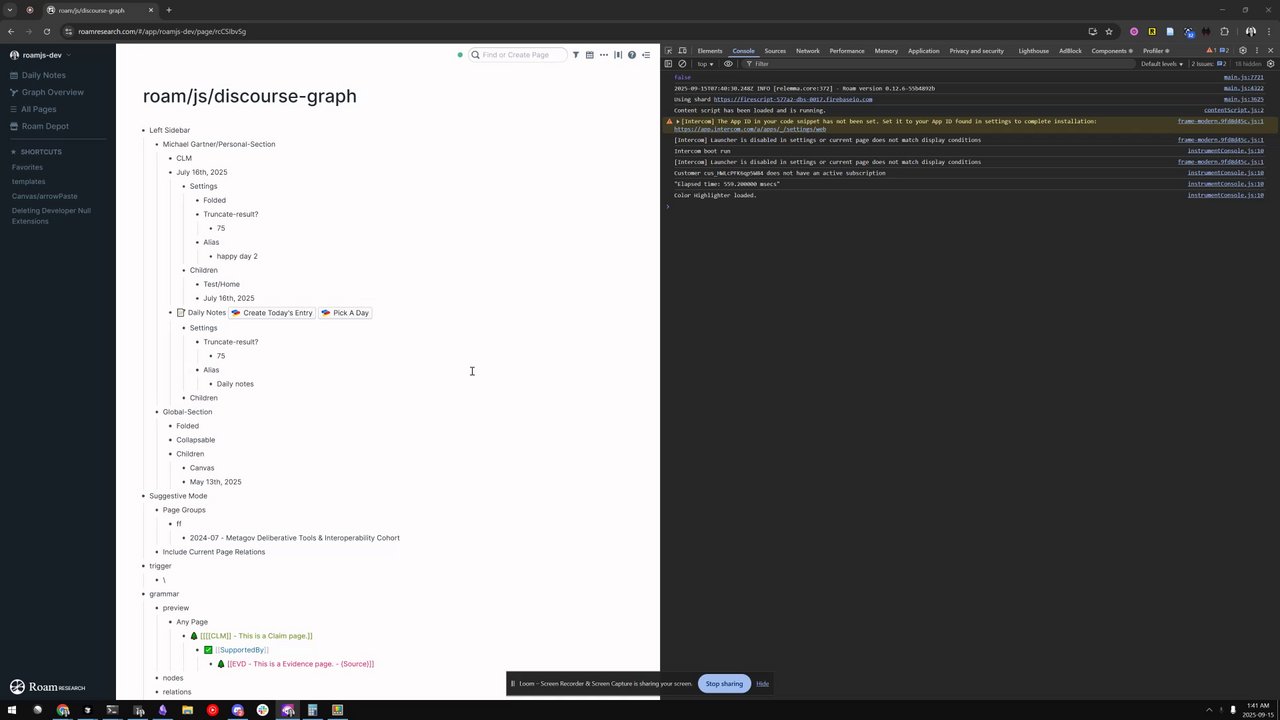Collapse the Left Sidebar bullet

[144, 130]
